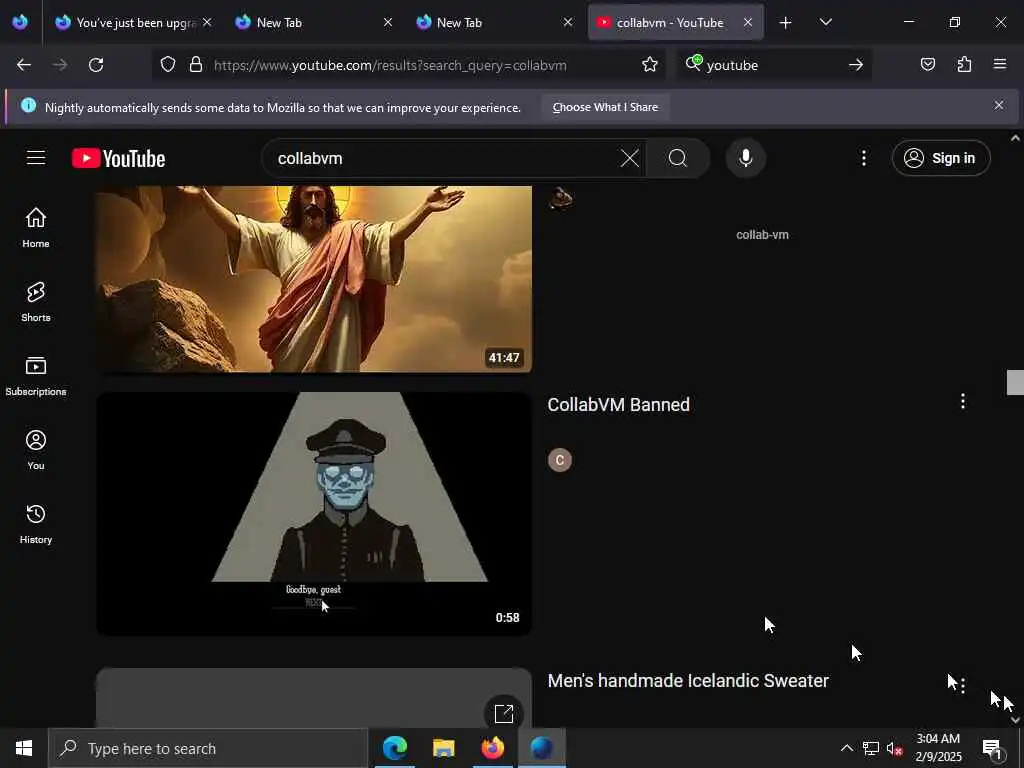Show hidden system tray icons
The height and width of the screenshot is (768, 1024).
pos(846,748)
